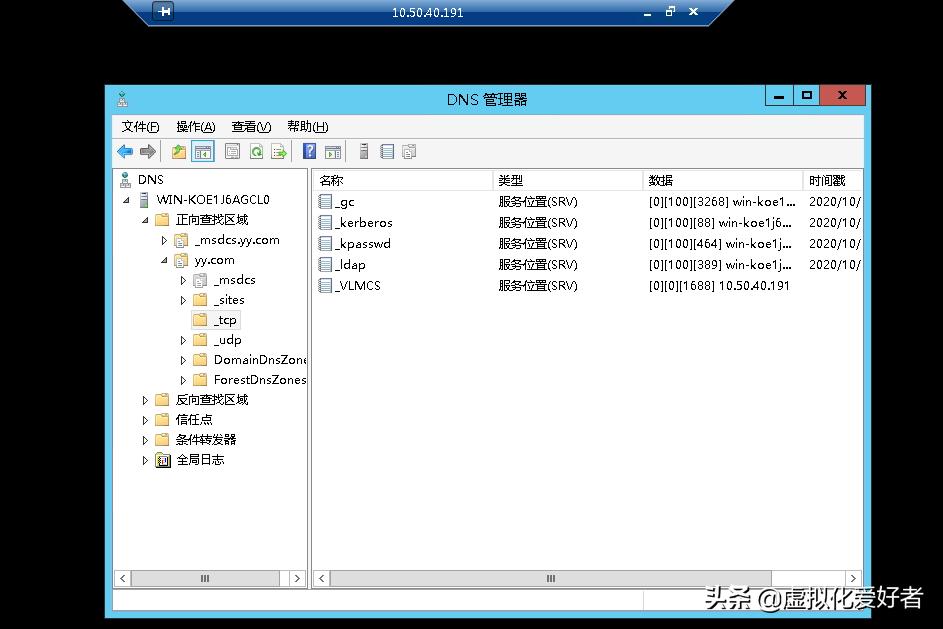Click the Export List toolbar icon
The image size is (943, 629).
click(x=281, y=151)
